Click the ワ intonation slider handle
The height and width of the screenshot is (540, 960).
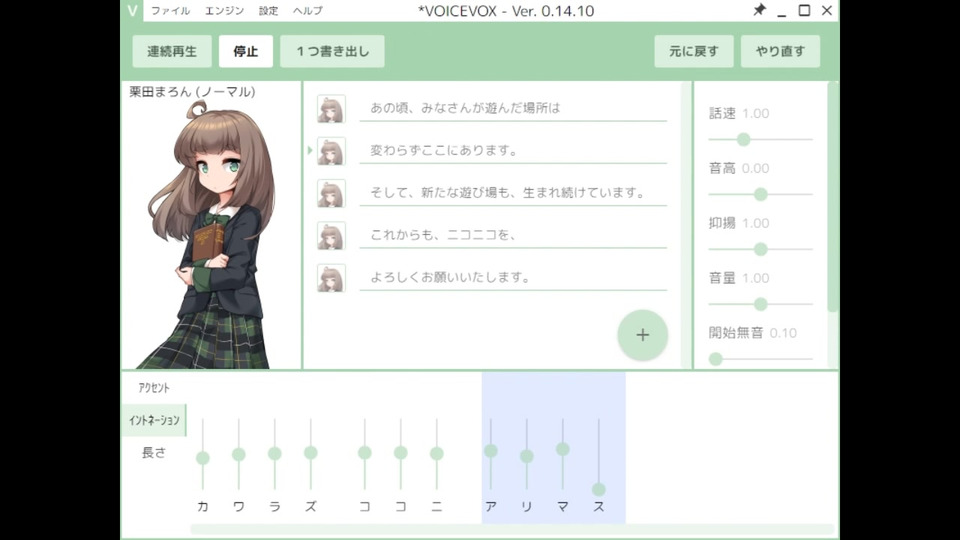point(239,454)
